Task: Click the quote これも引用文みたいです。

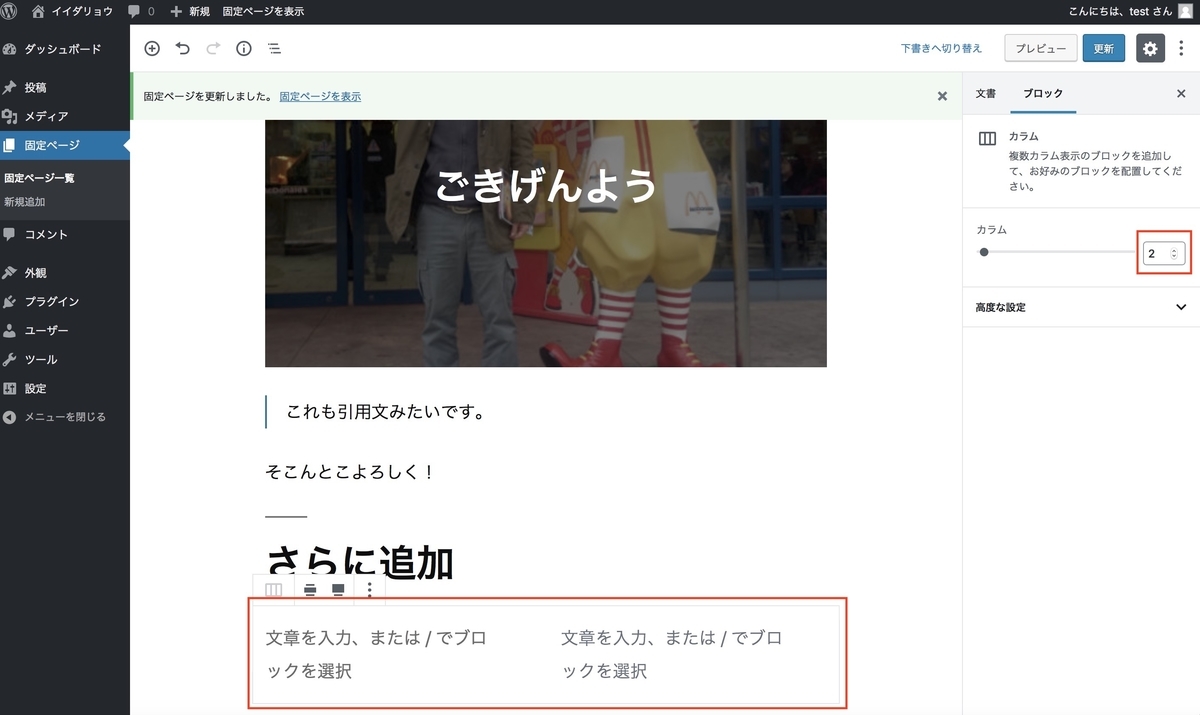Action: coord(385,412)
